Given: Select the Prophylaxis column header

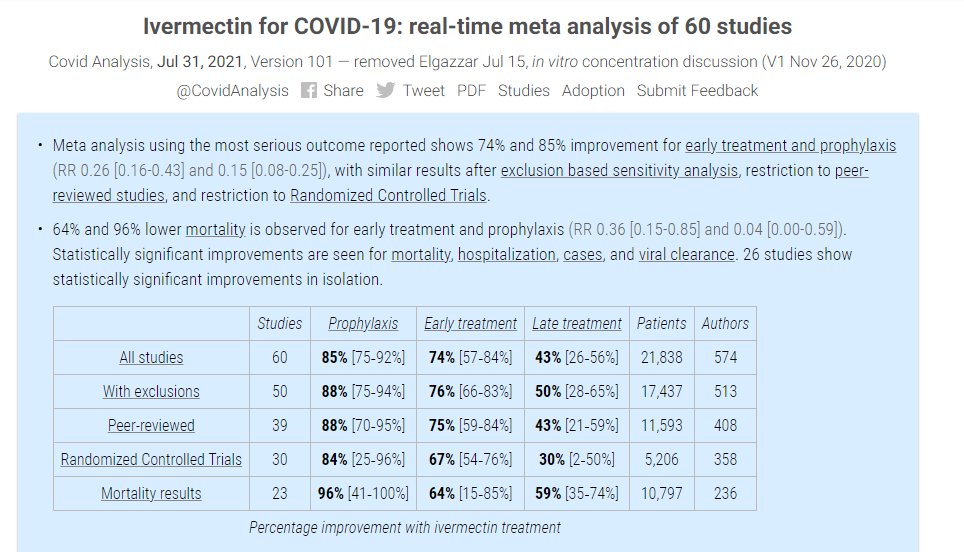Looking at the screenshot, I should point(363,323).
